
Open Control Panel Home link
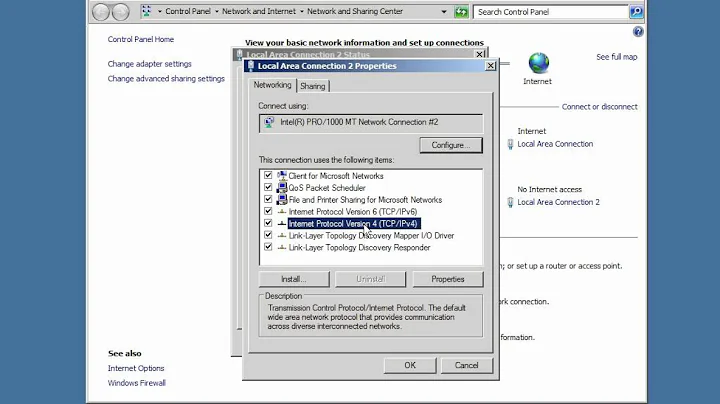pos(141,39)
